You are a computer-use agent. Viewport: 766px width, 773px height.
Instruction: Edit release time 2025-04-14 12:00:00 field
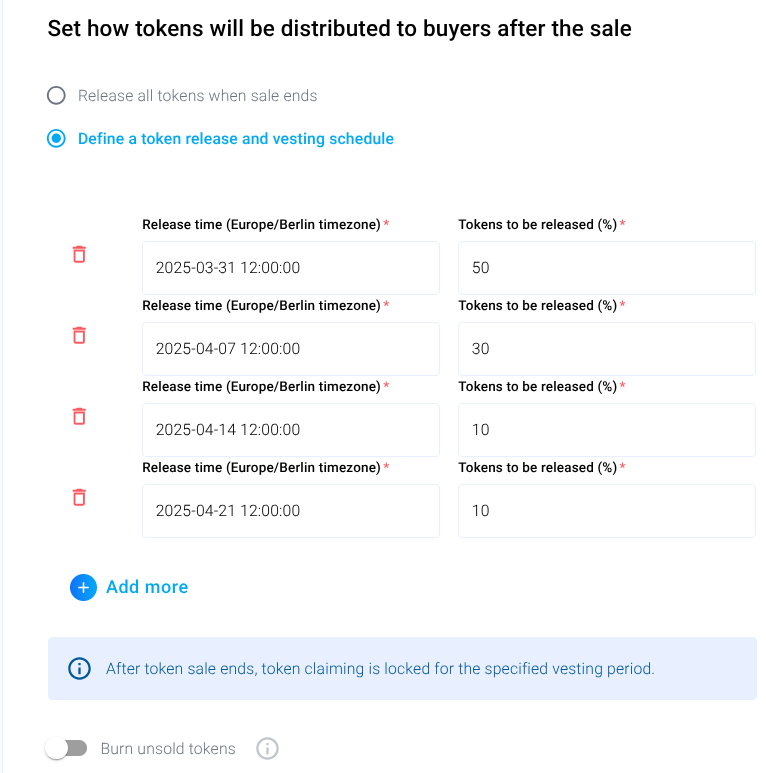(x=290, y=430)
